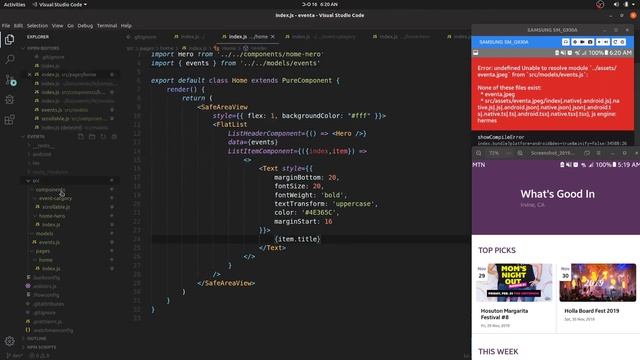Click camera screenshot icon in Samsung toolbar

(x=590, y=42)
